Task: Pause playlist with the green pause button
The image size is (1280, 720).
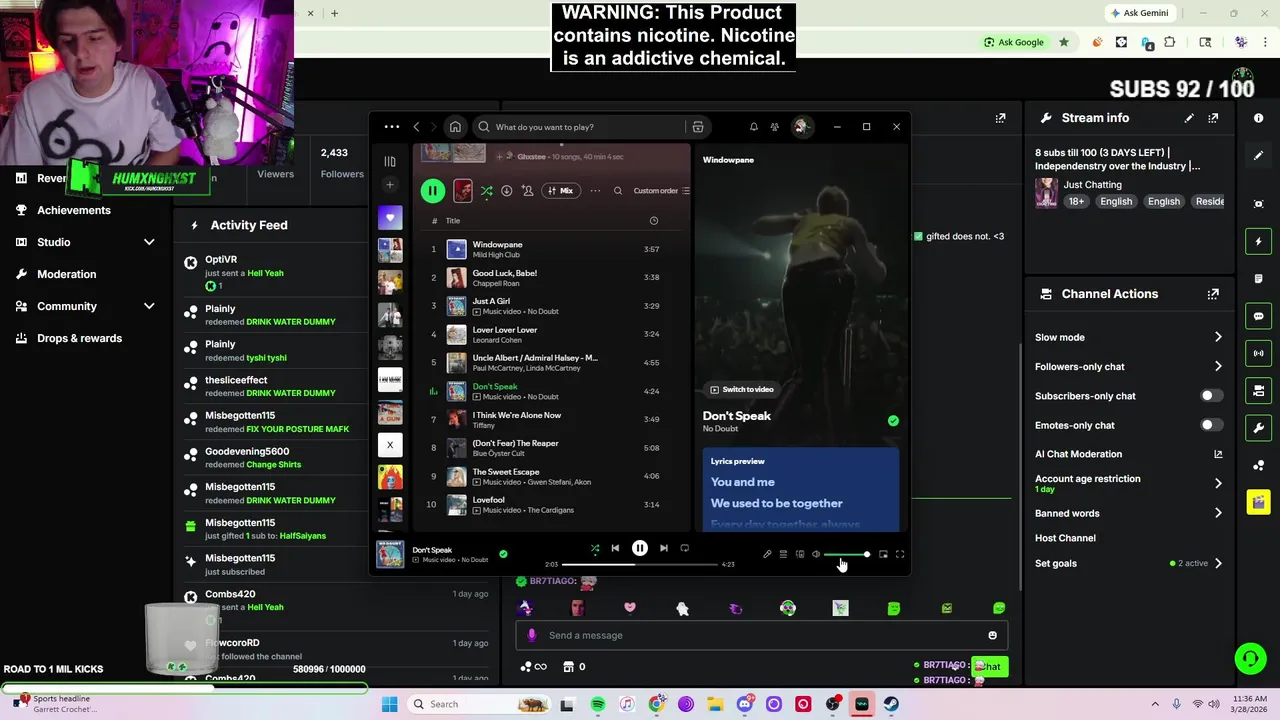Action: pos(432,191)
